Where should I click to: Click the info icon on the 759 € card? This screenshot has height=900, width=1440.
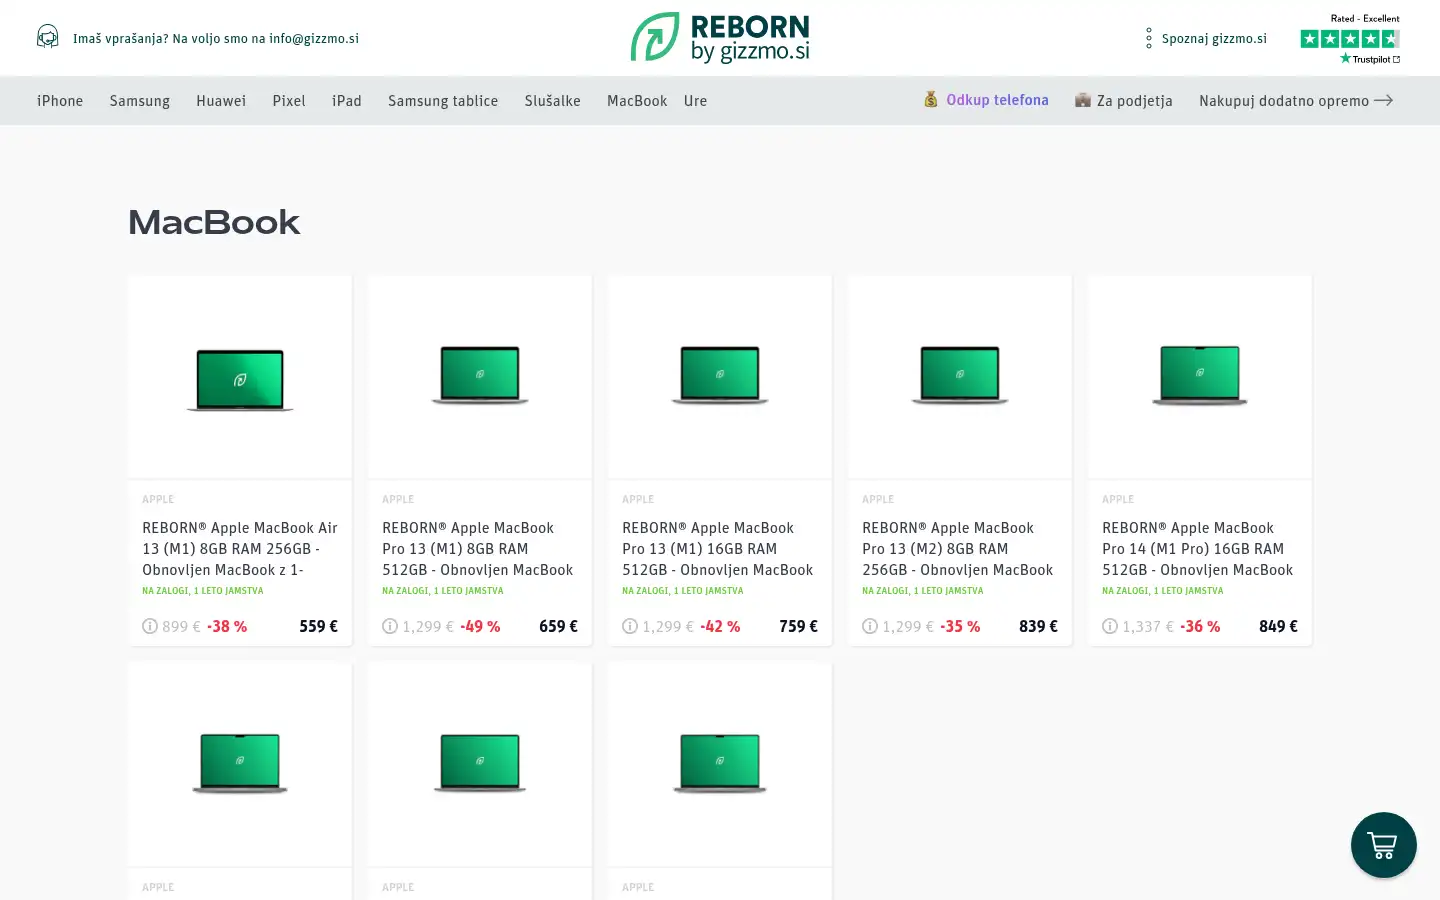point(630,626)
